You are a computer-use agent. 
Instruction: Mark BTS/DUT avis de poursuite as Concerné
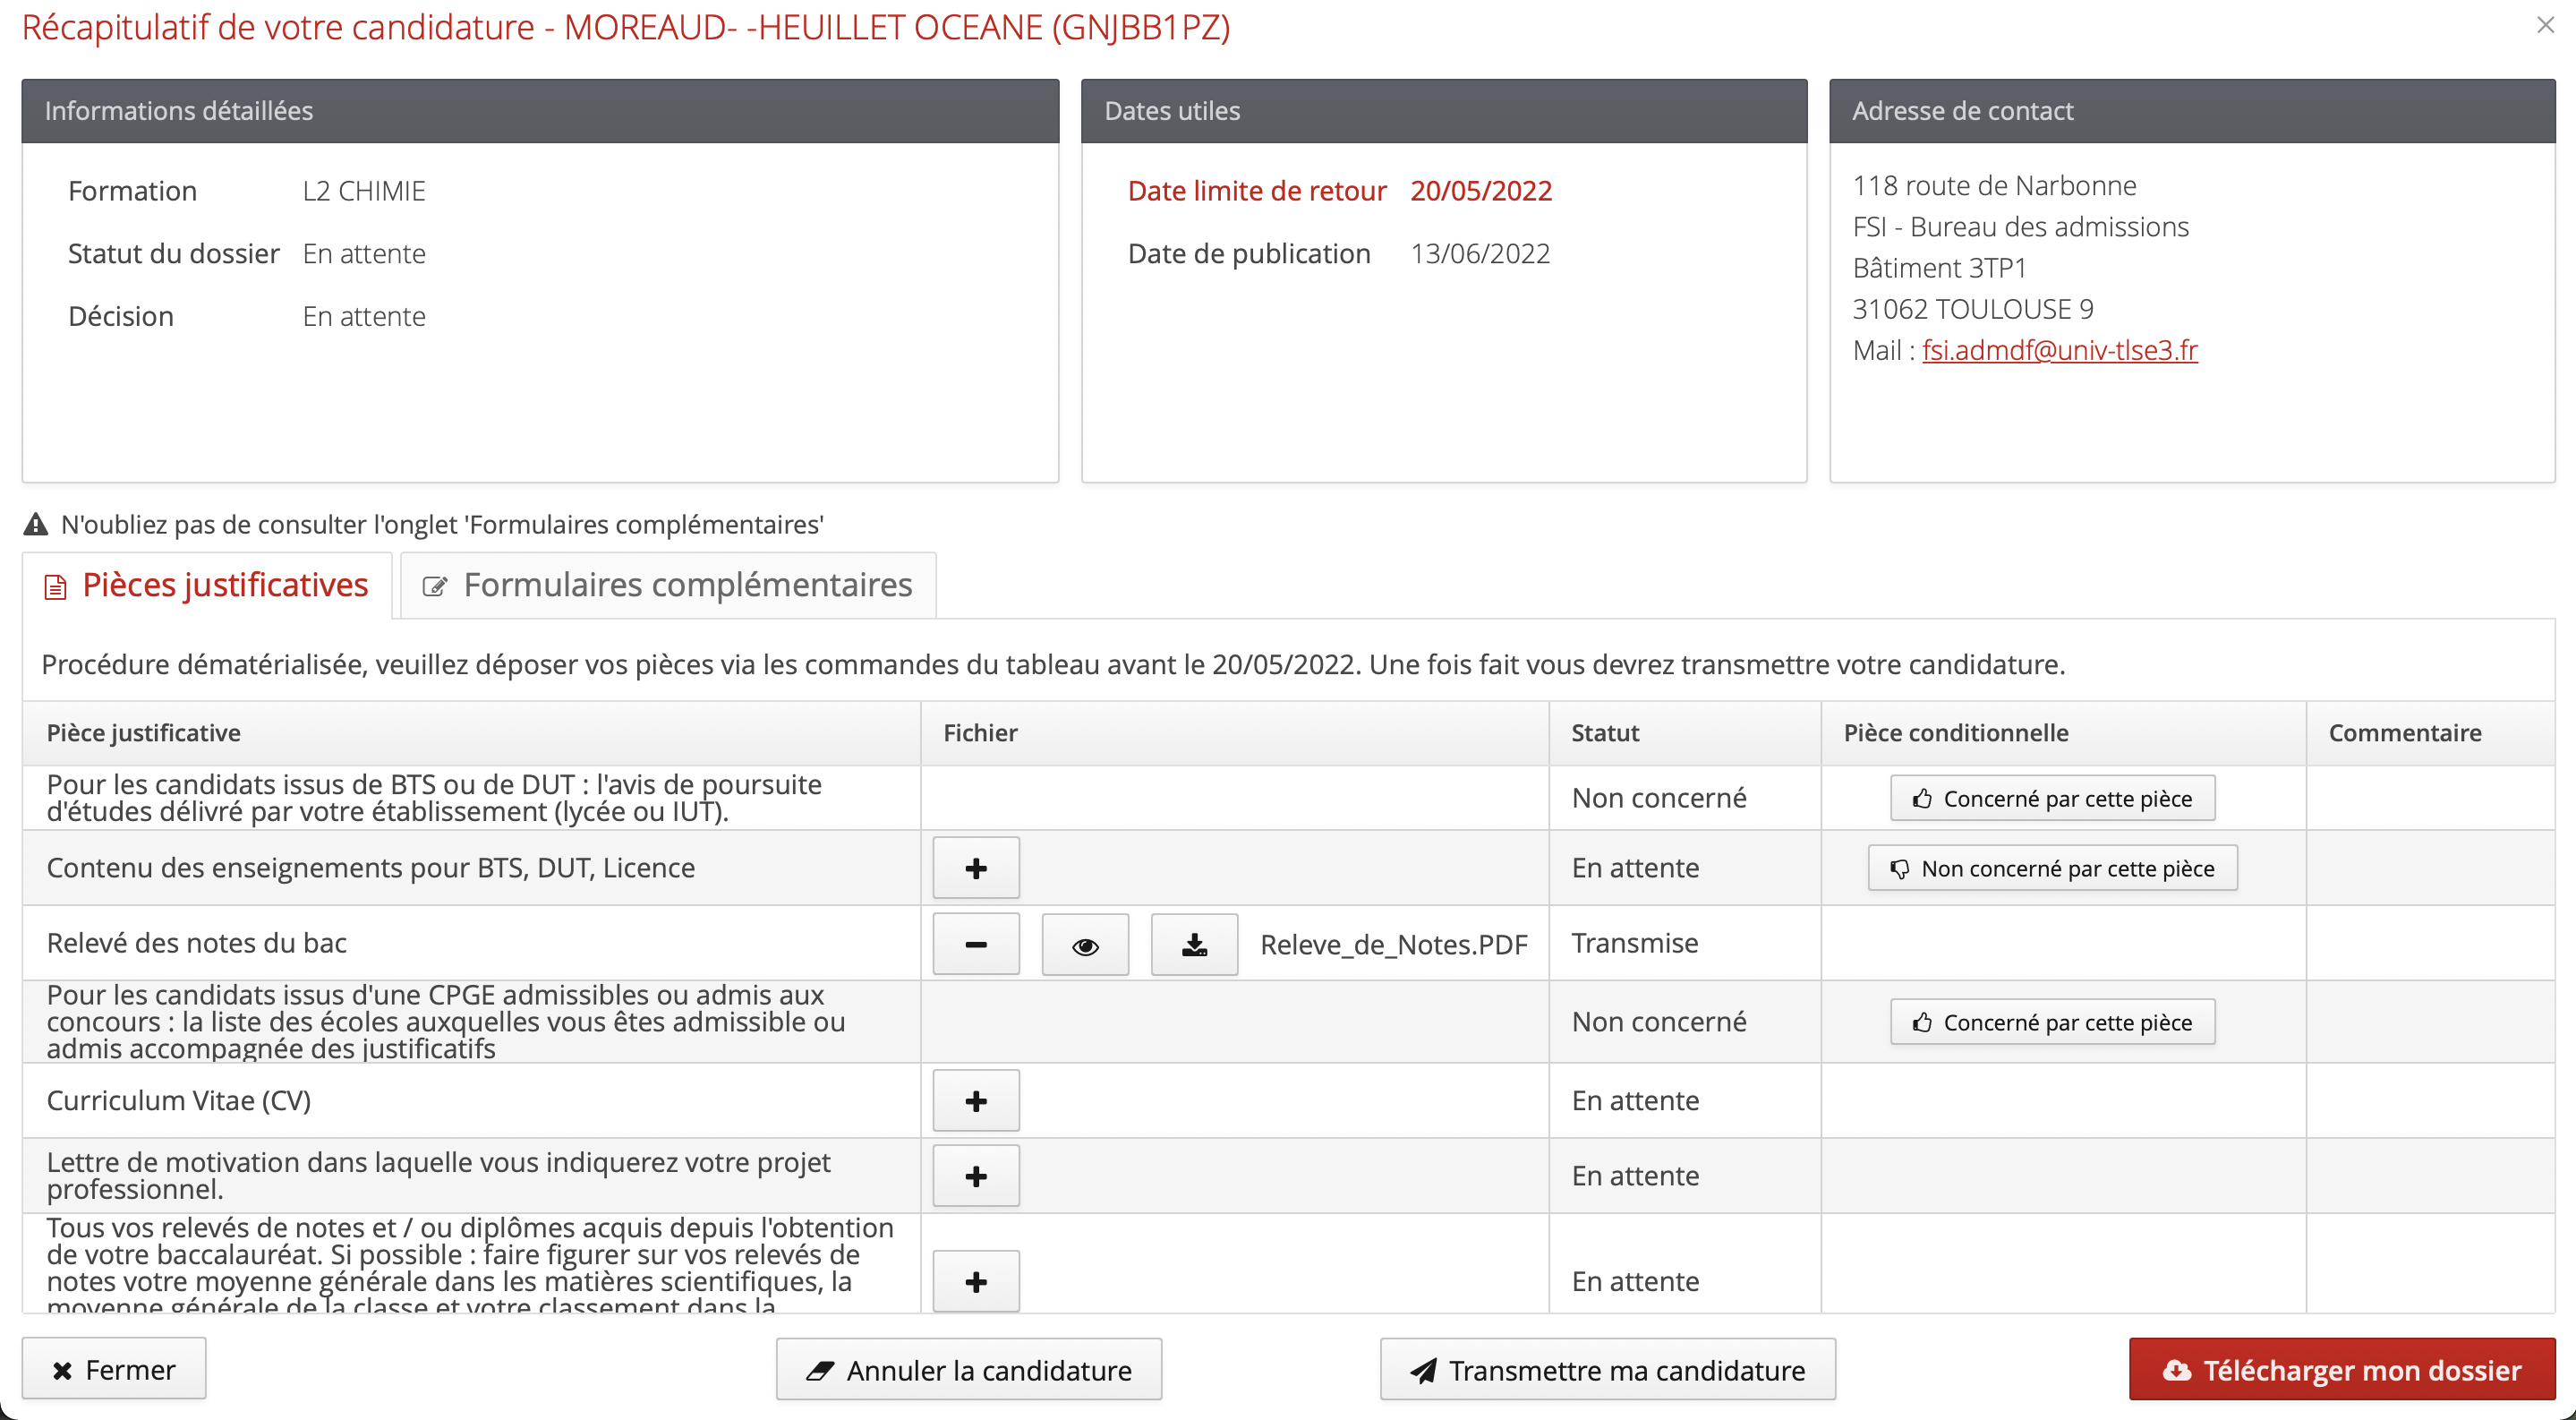point(2051,798)
